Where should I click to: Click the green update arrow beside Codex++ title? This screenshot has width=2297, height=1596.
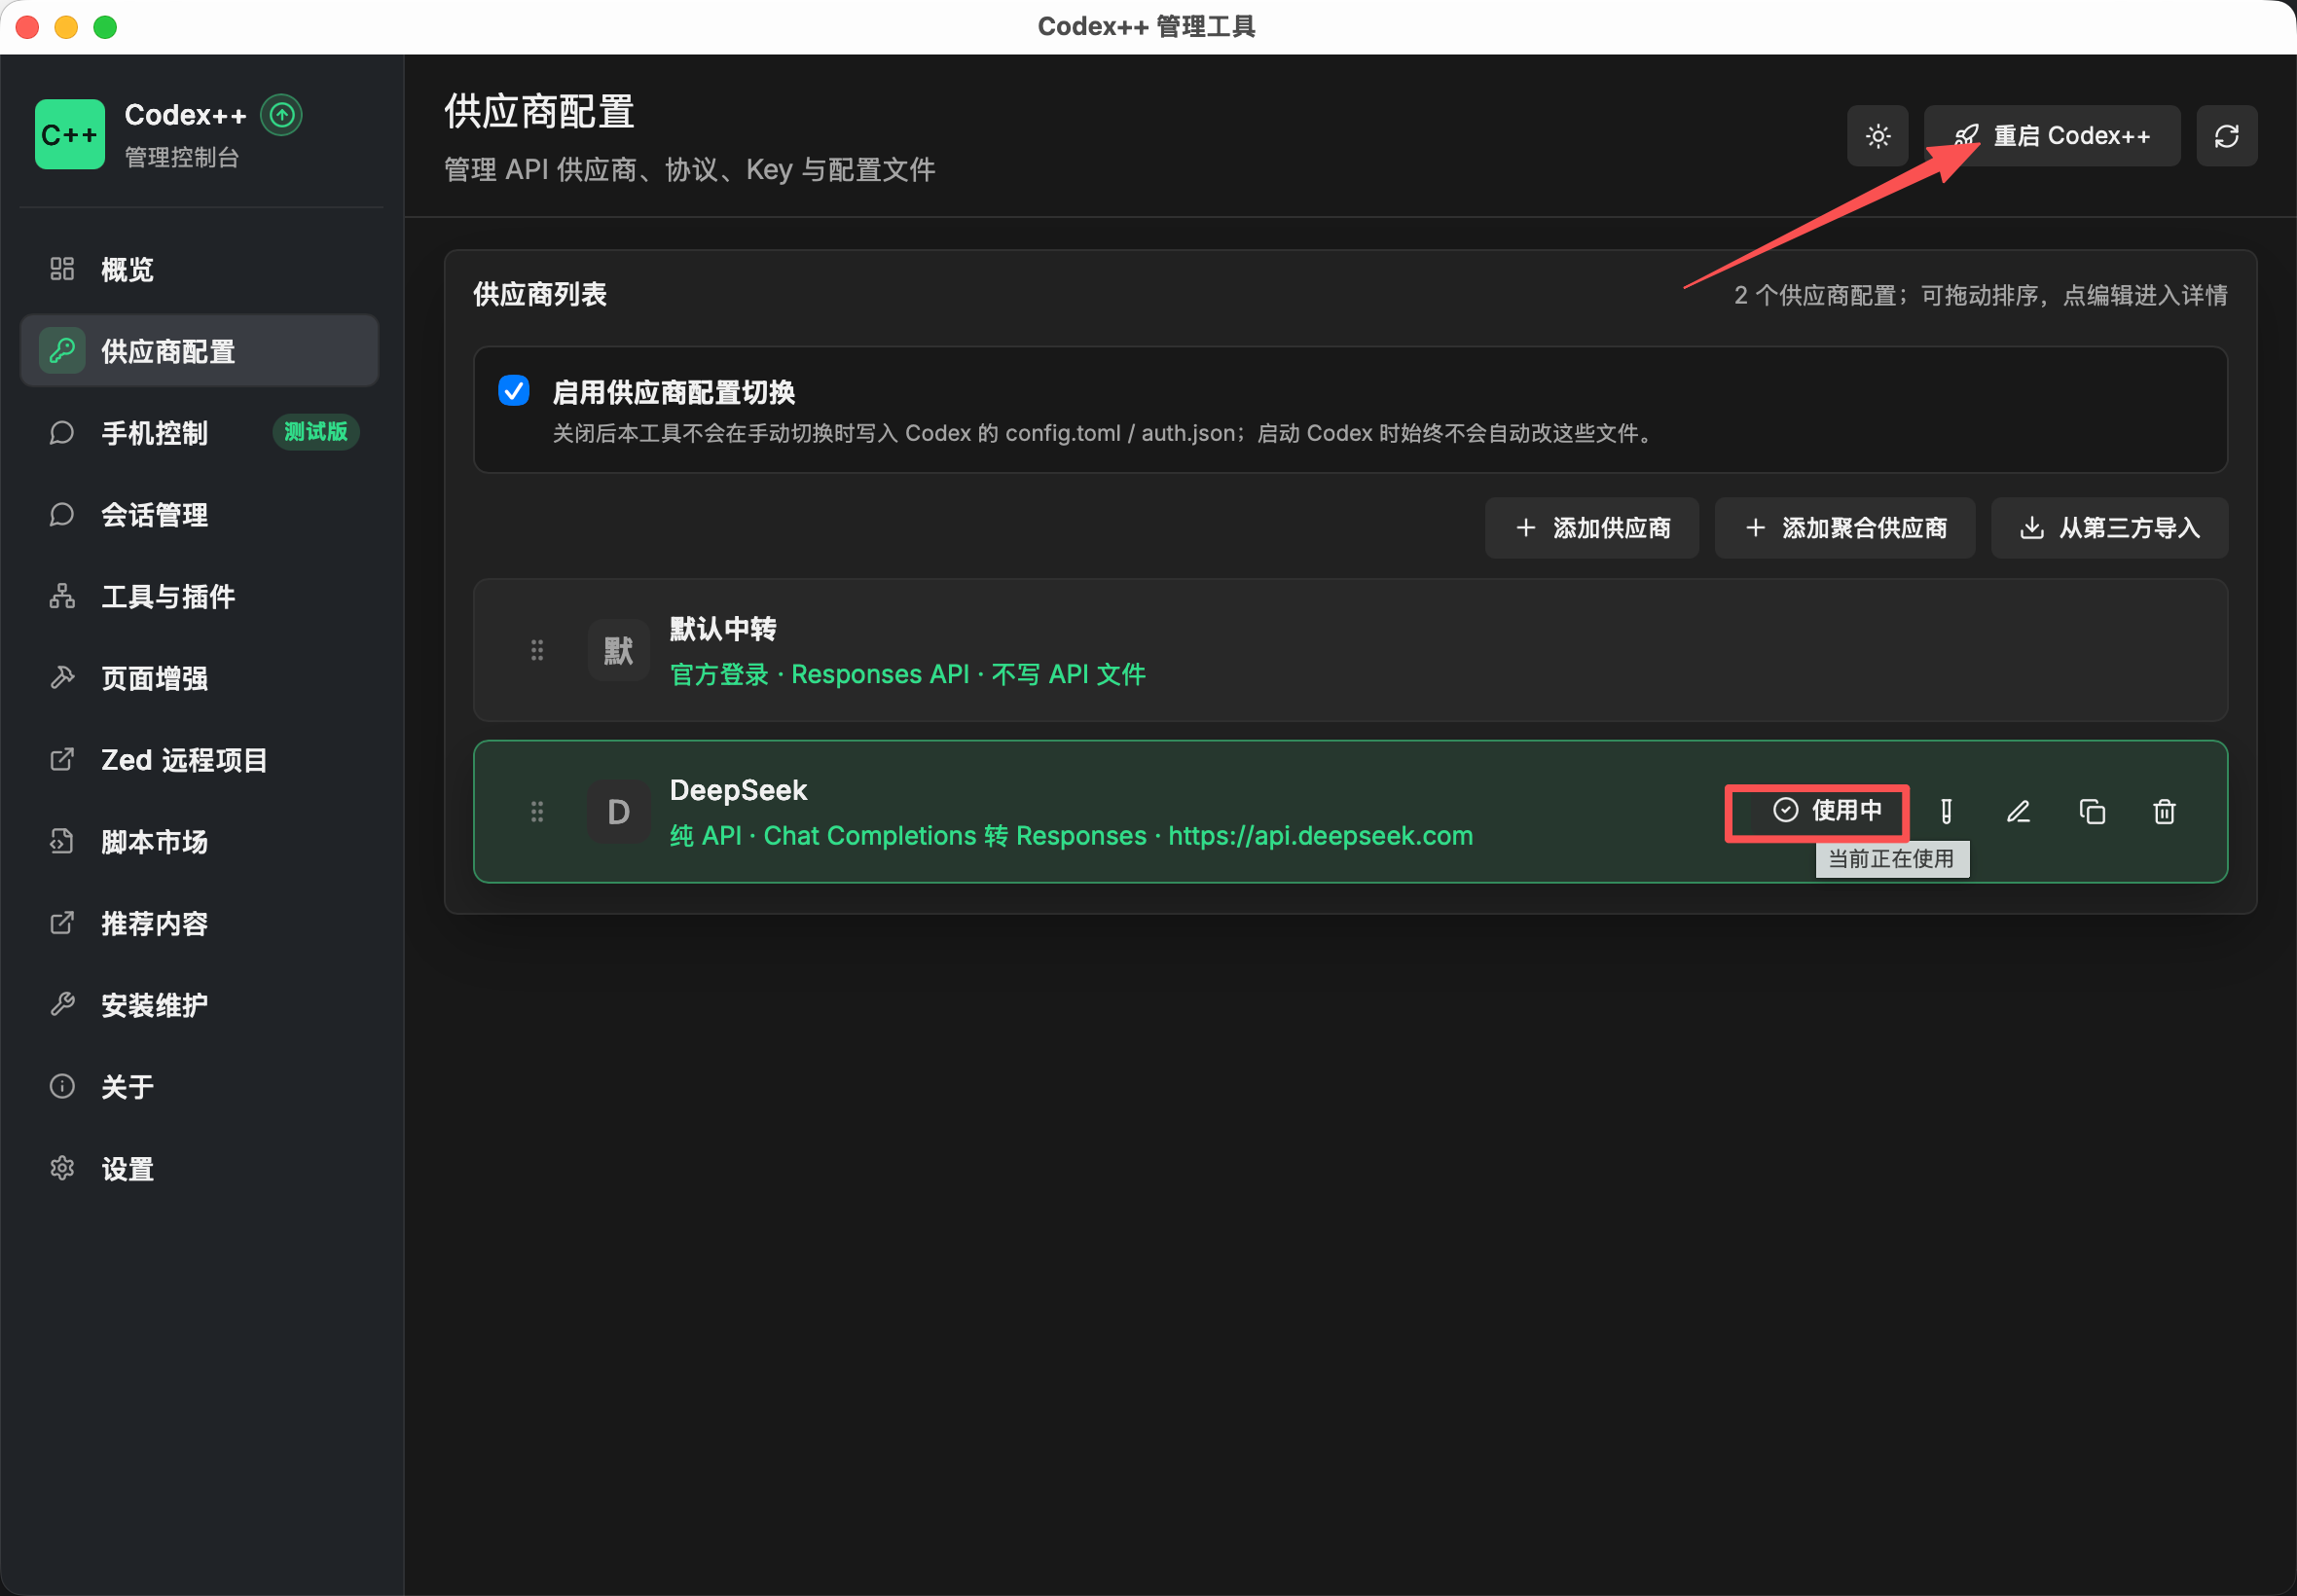click(282, 115)
